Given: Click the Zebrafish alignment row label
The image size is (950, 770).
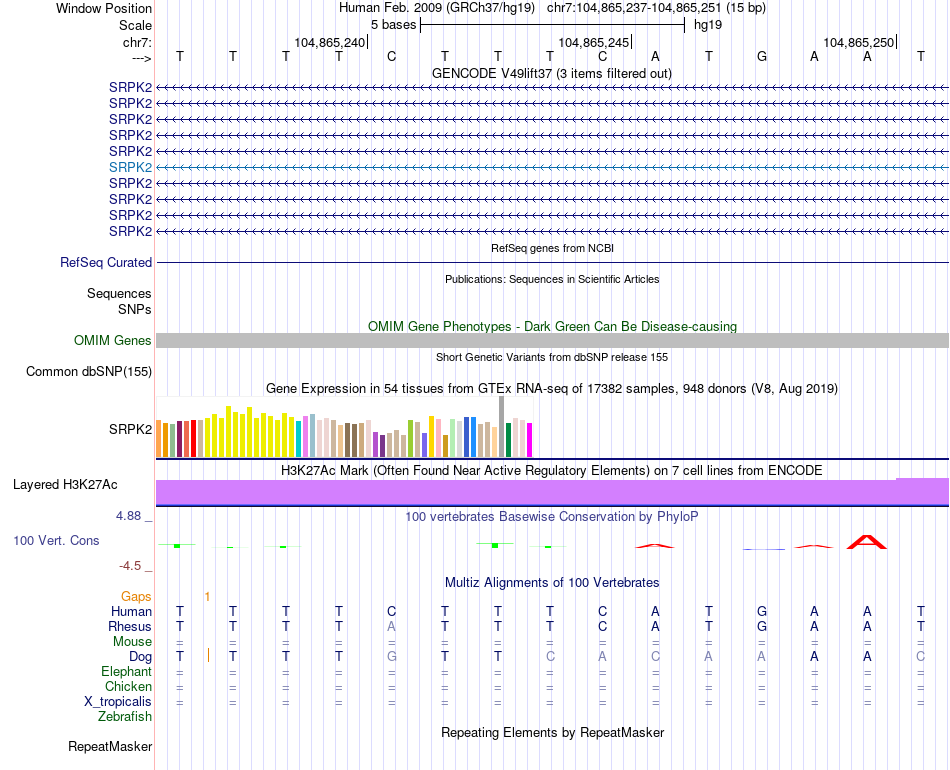Looking at the screenshot, I should 125,717.
